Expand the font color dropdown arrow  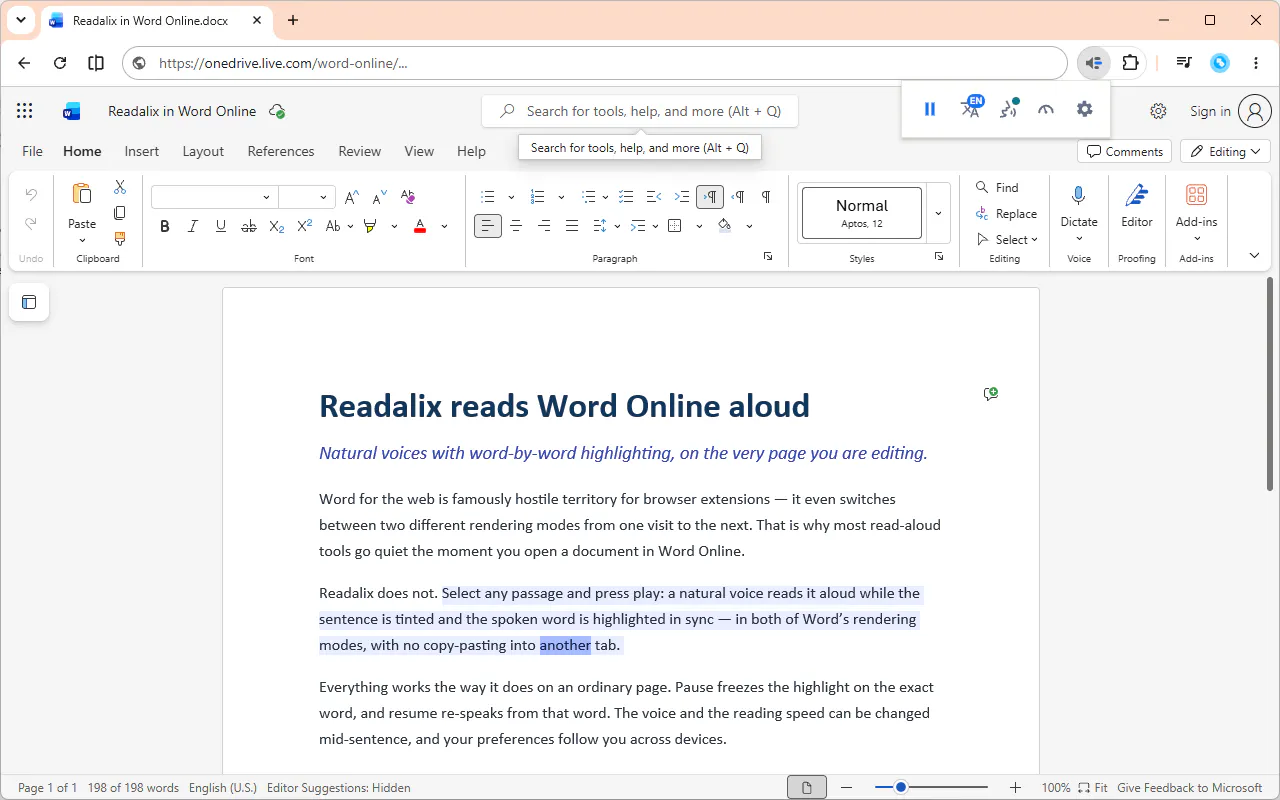click(x=444, y=226)
